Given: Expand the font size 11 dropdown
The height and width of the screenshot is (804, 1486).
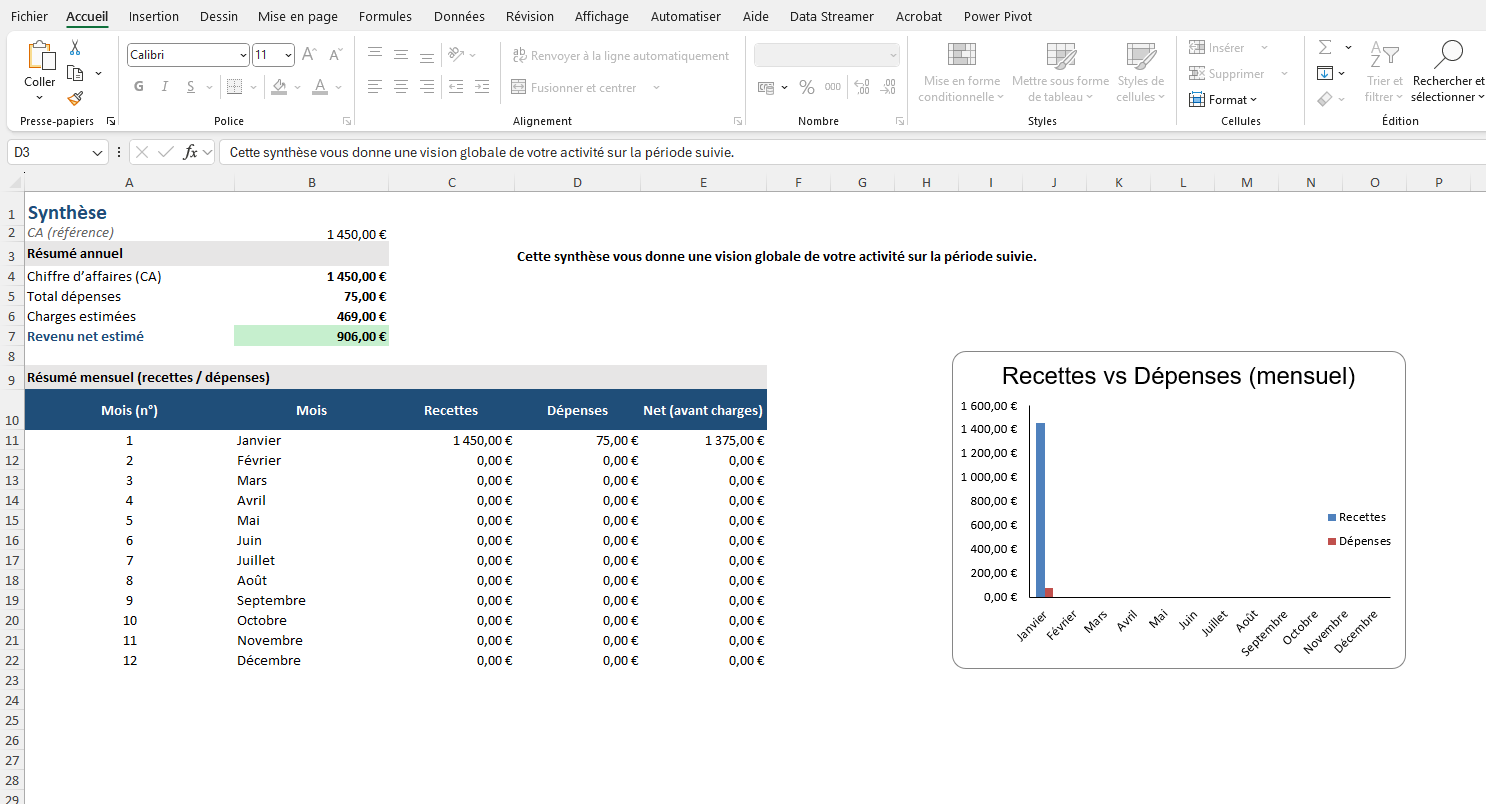Looking at the screenshot, I should coord(289,56).
